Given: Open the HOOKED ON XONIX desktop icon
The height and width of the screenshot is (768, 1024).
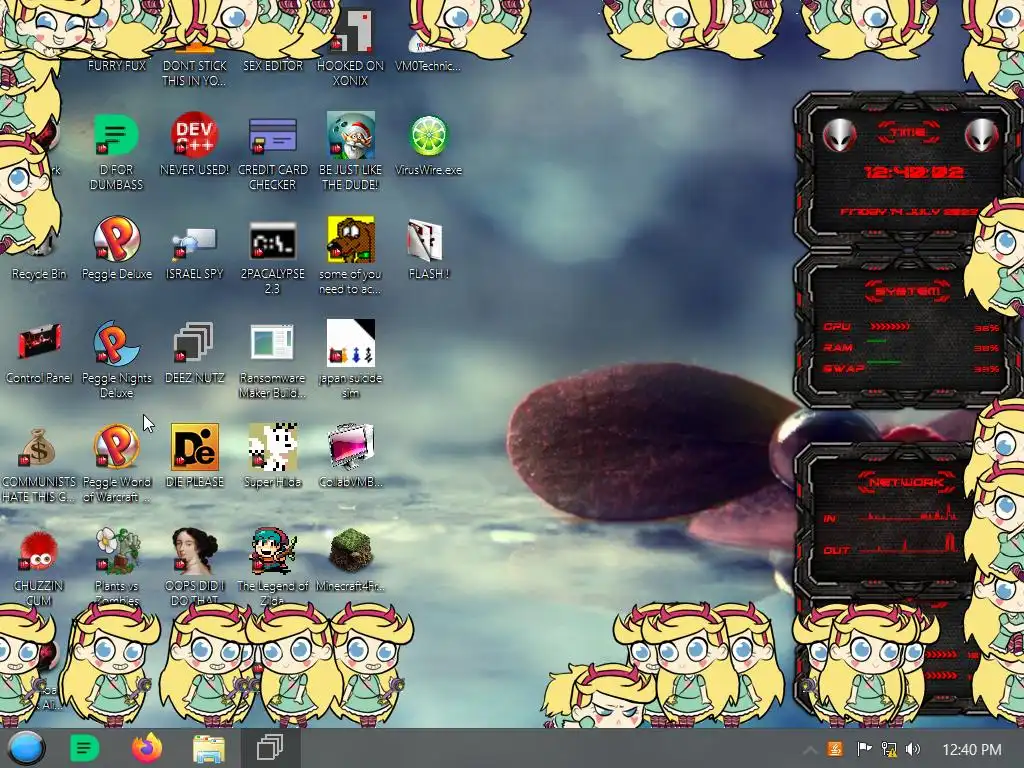Looking at the screenshot, I should pyautogui.click(x=351, y=31).
